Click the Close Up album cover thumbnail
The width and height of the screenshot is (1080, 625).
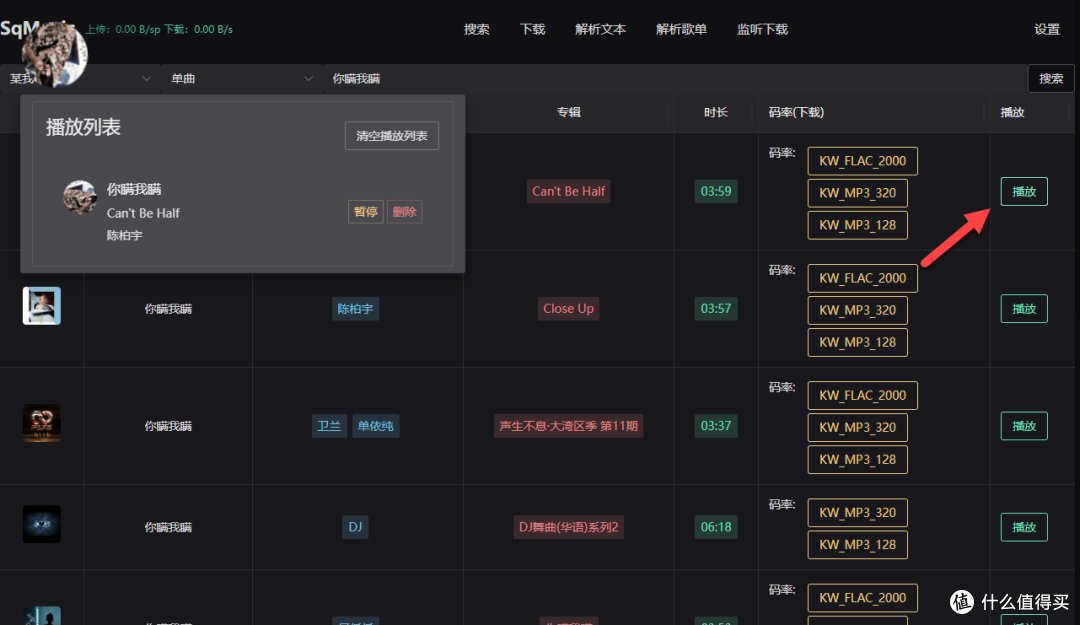[x=42, y=306]
